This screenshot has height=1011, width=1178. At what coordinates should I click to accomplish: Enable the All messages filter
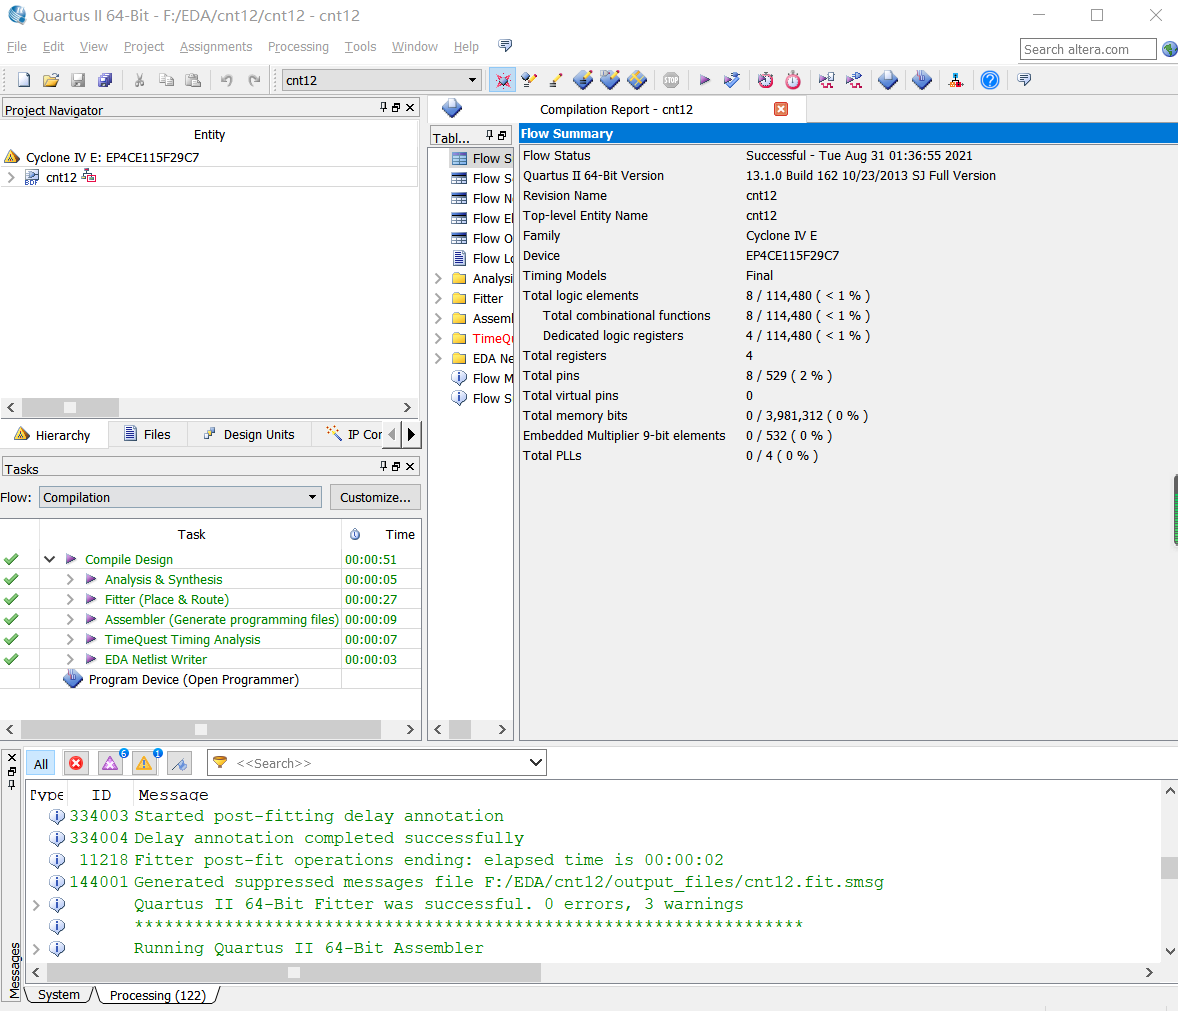click(40, 763)
